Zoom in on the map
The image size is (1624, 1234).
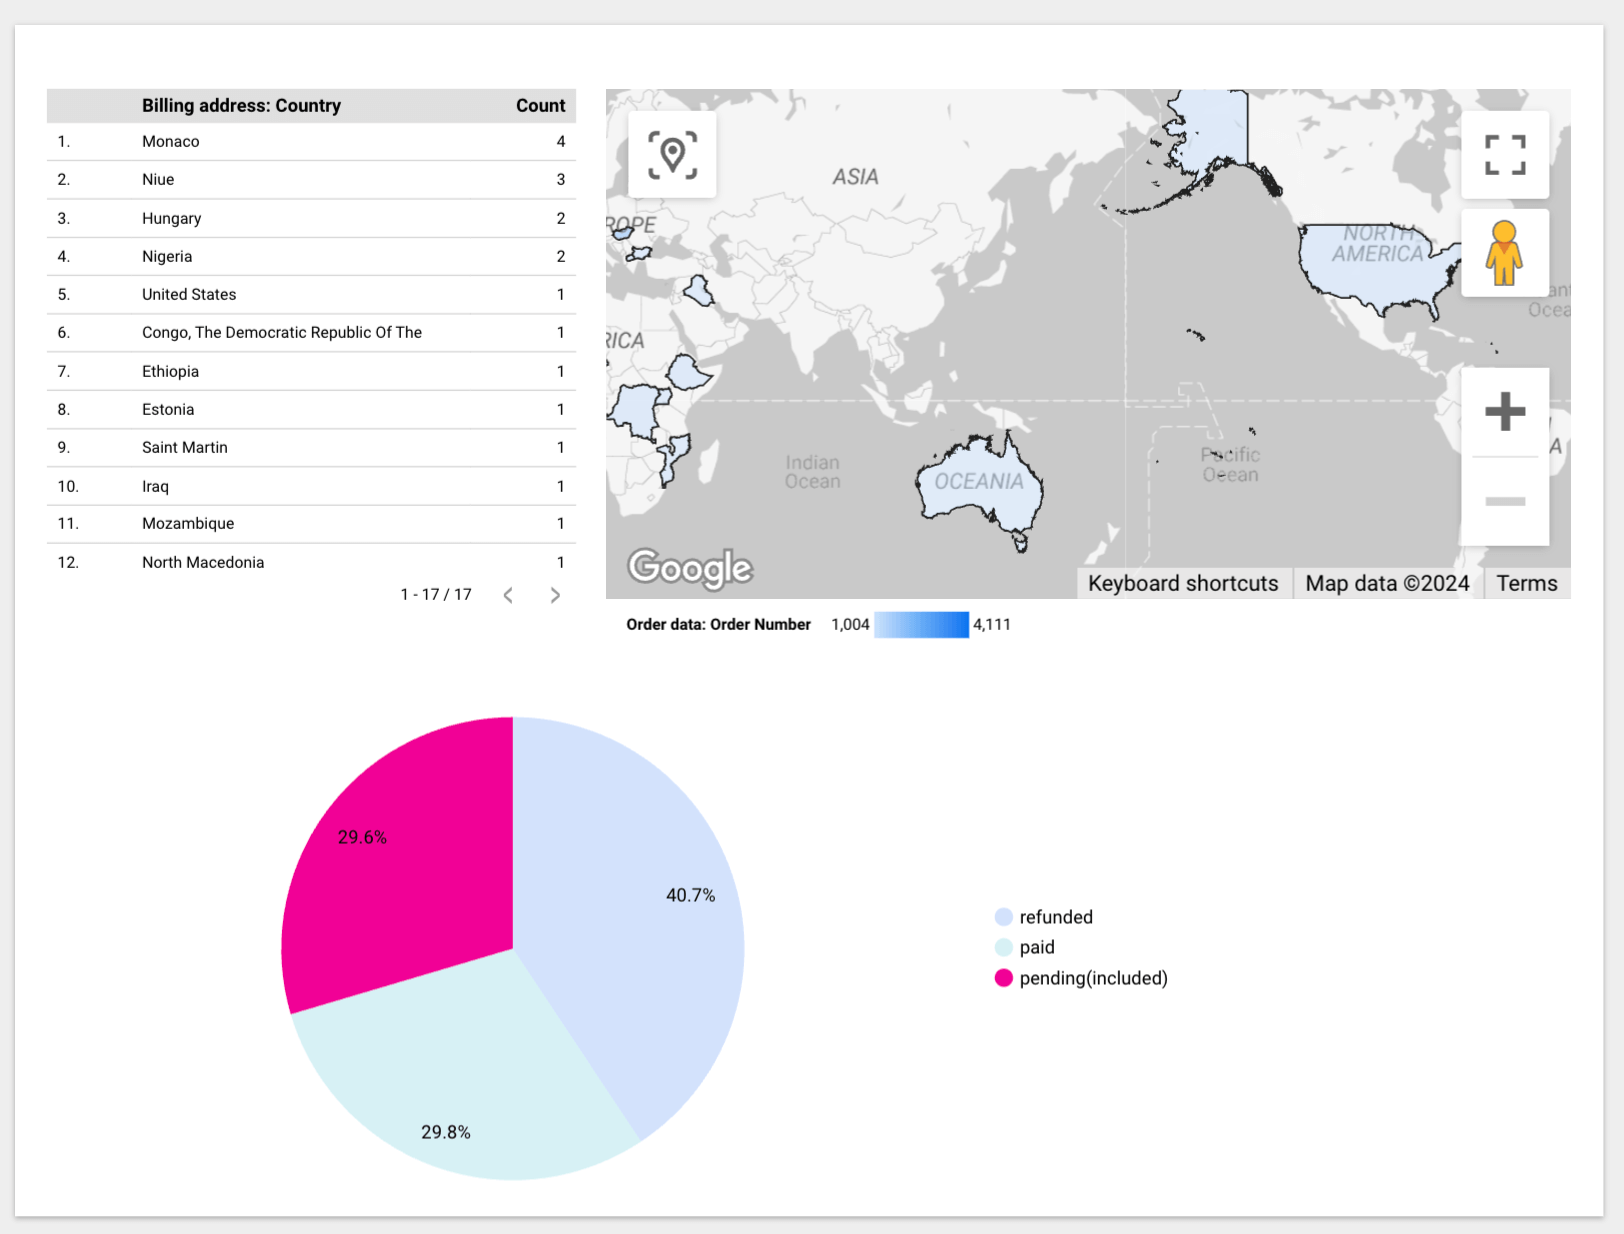1505,412
